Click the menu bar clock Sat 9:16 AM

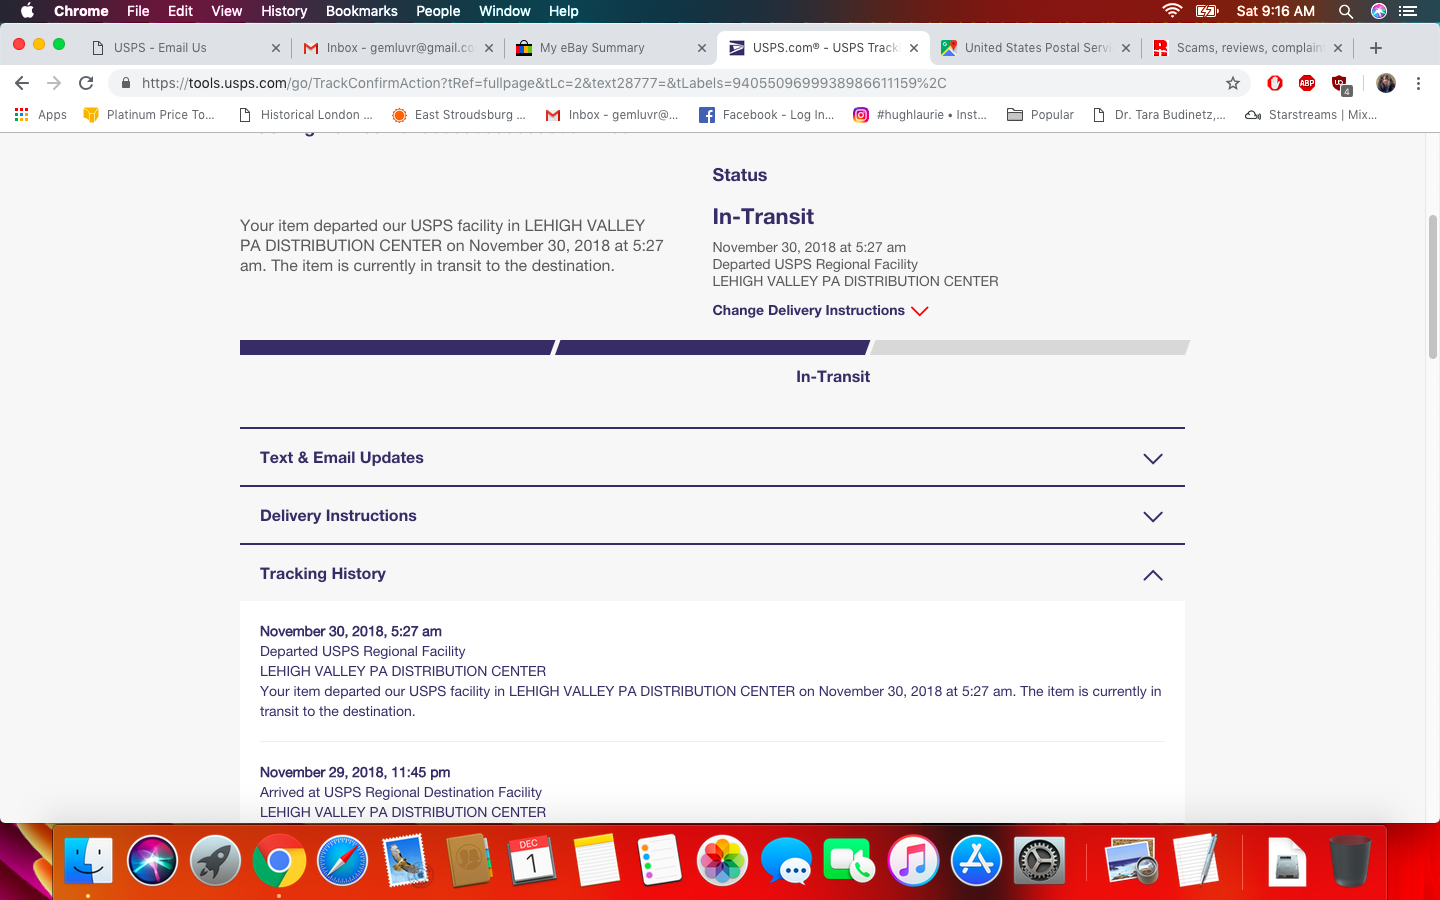(1275, 11)
